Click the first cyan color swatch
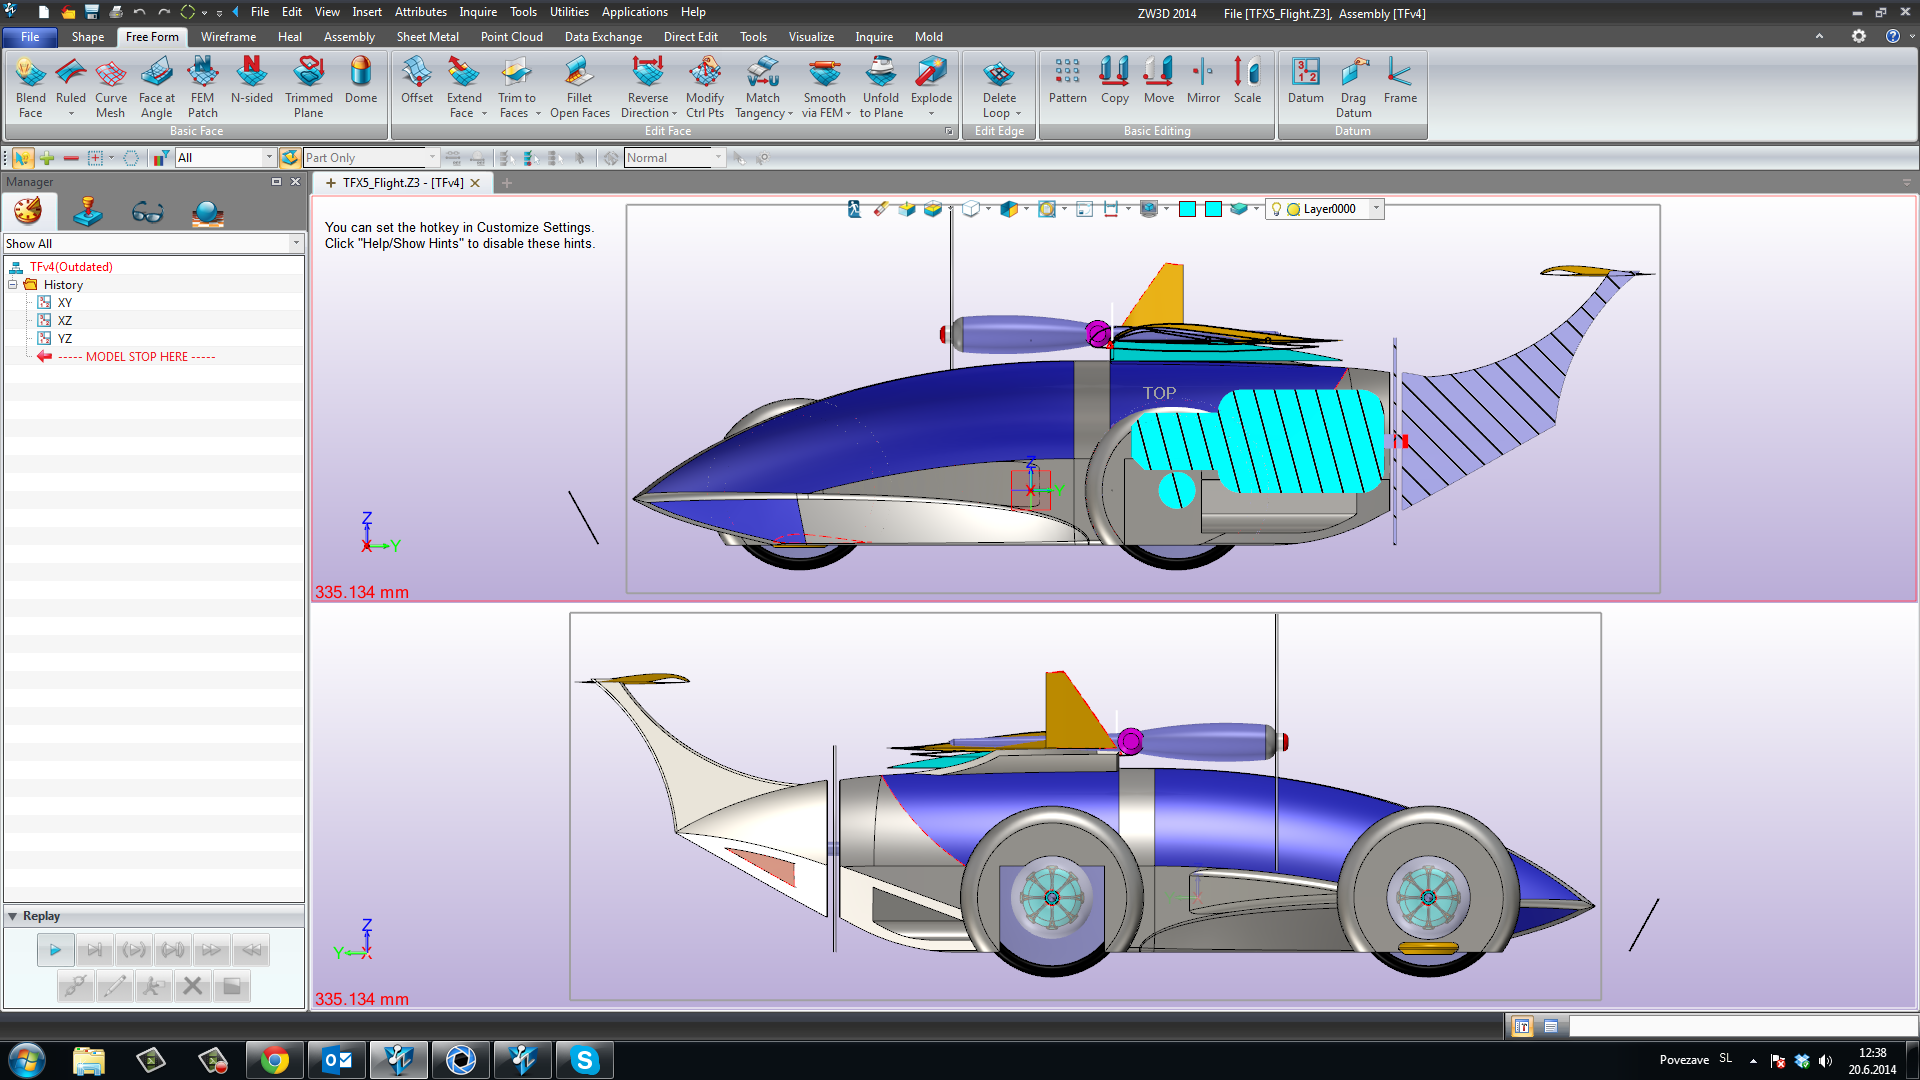Image resolution: width=1920 pixels, height=1080 pixels. point(1187,209)
